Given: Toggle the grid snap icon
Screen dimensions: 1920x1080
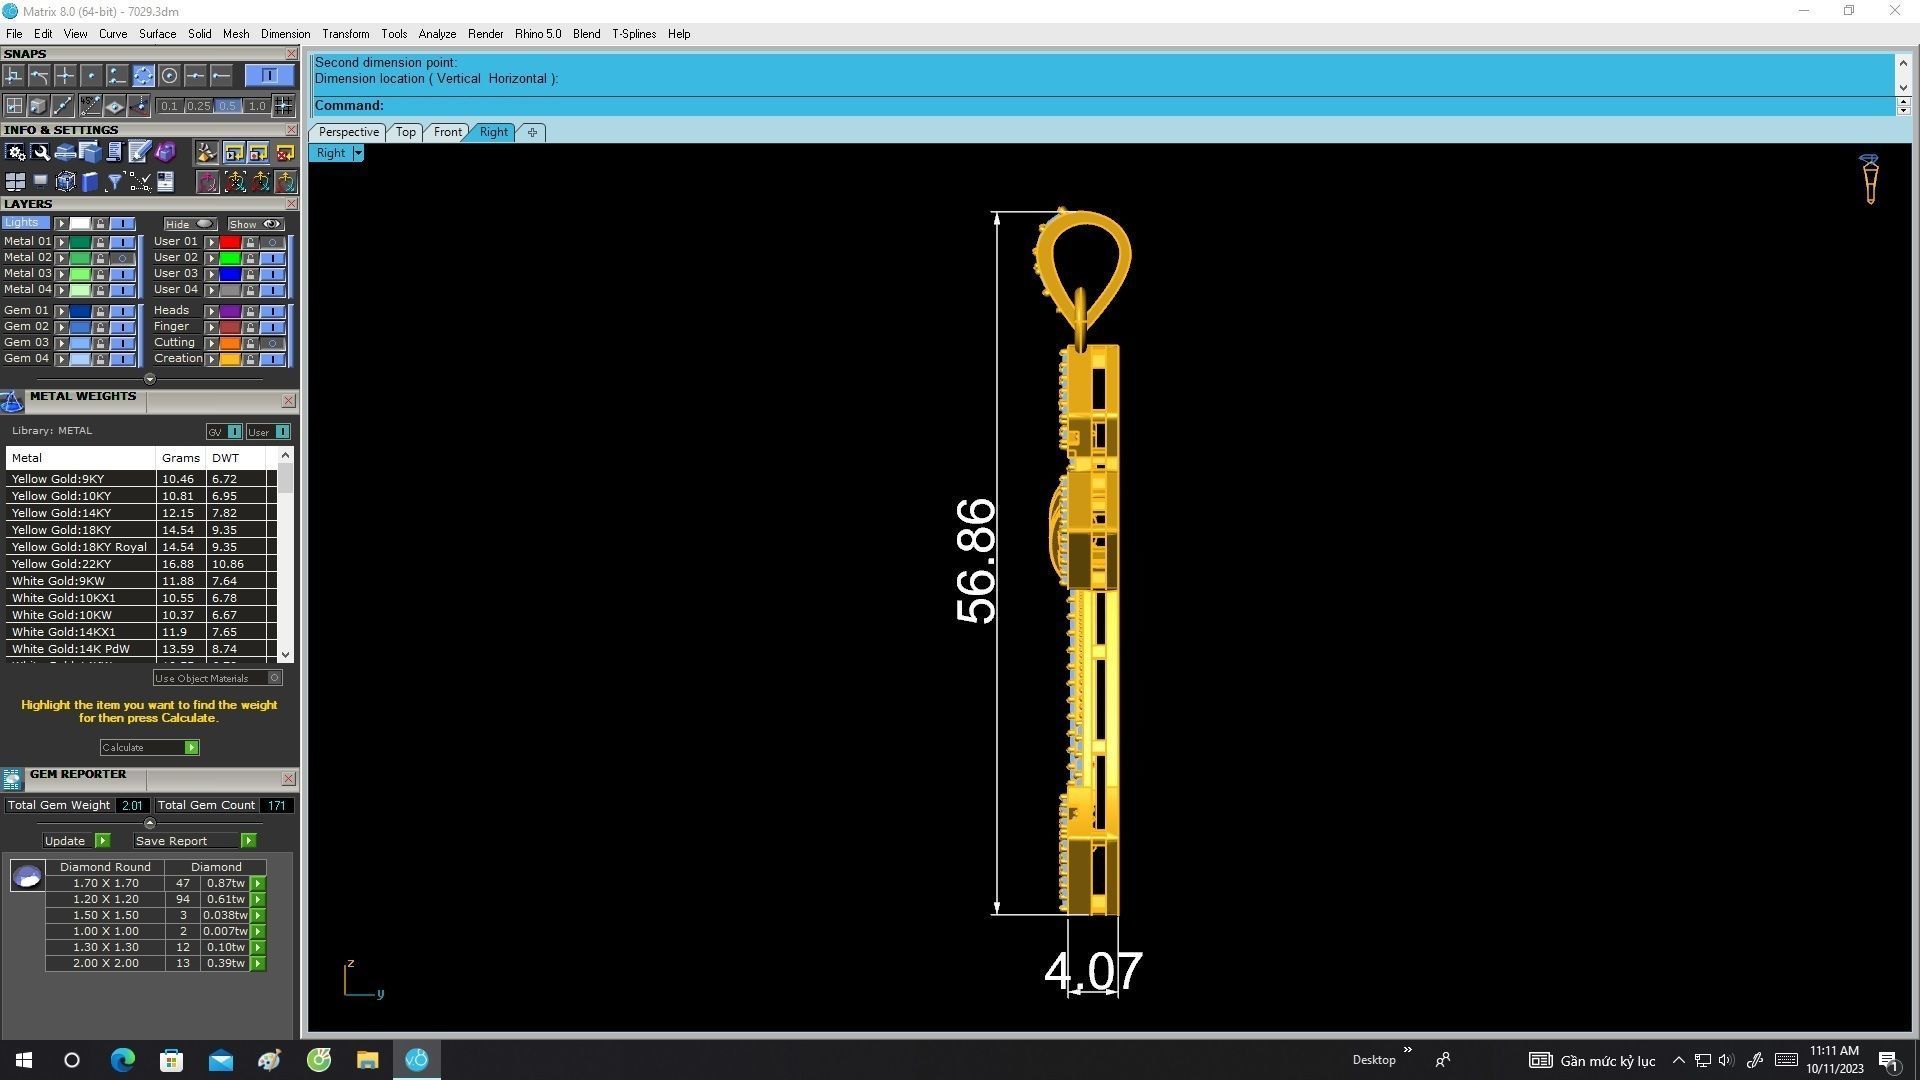Looking at the screenshot, I should 284,105.
